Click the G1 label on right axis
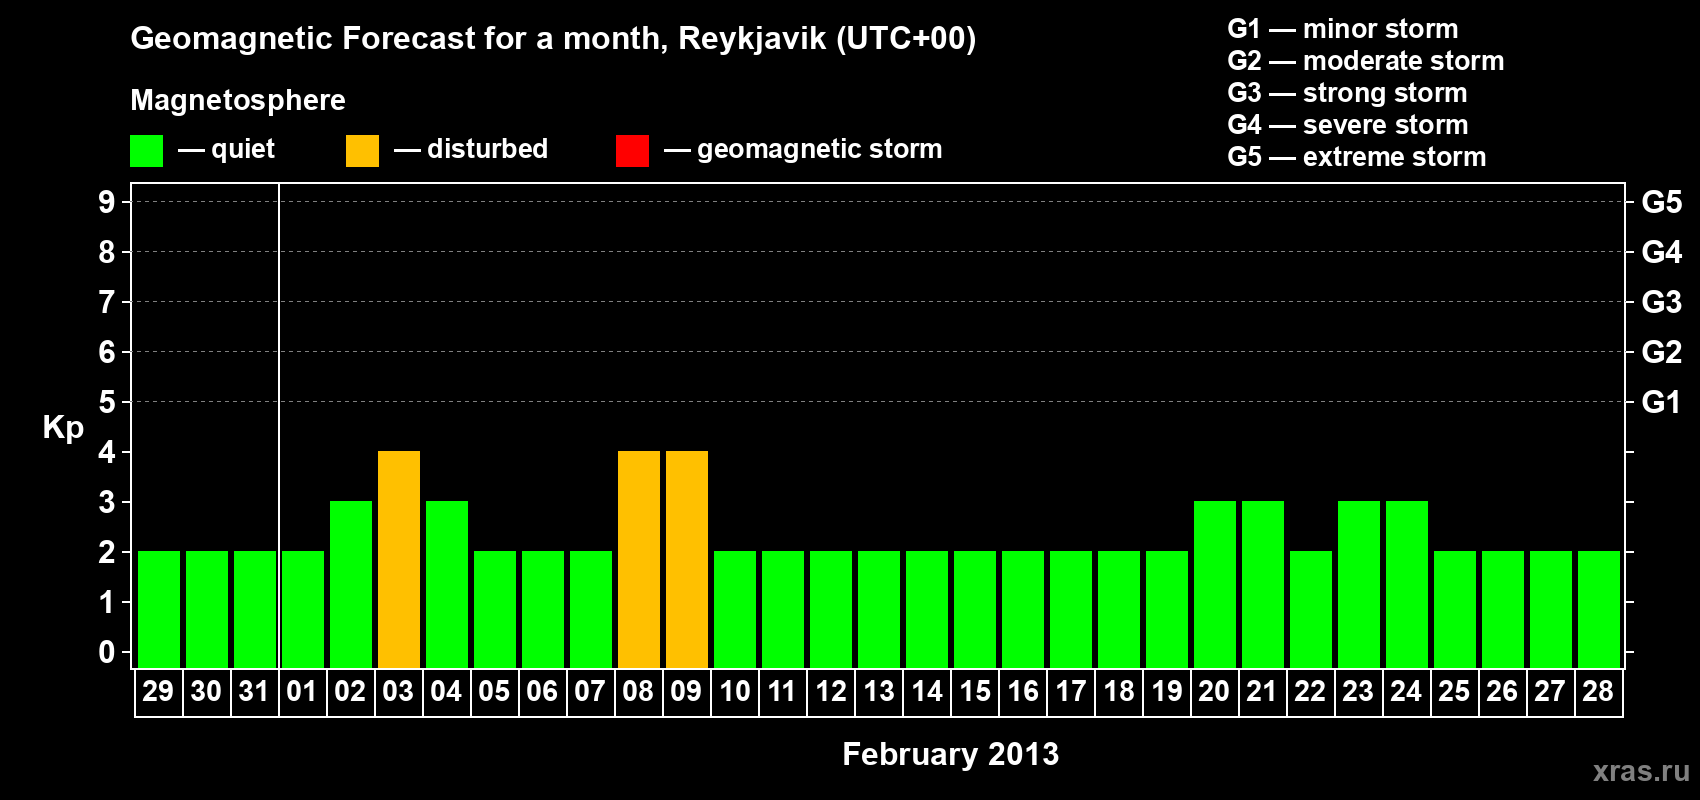1700x800 pixels. coord(1662,402)
